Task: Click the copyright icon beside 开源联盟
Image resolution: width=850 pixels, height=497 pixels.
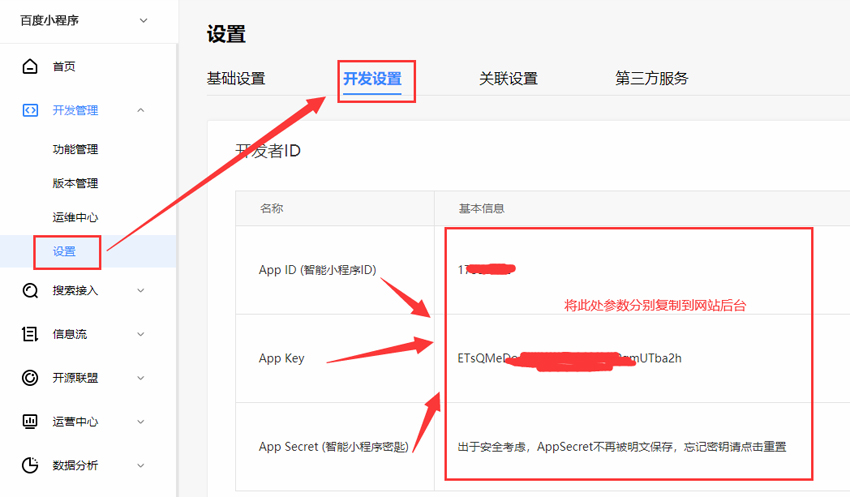Action: 30,378
